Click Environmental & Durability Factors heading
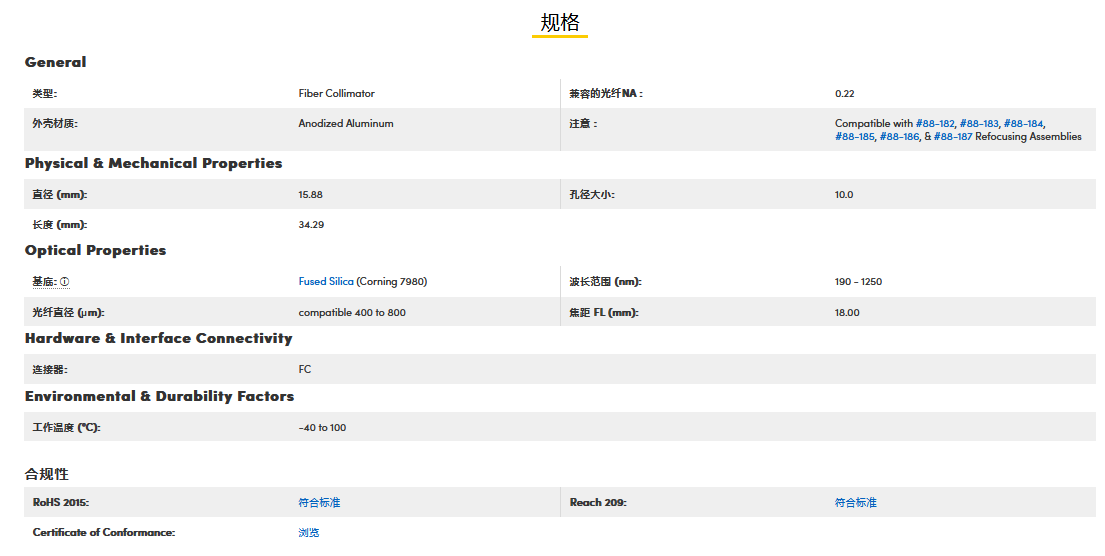 (x=160, y=396)
